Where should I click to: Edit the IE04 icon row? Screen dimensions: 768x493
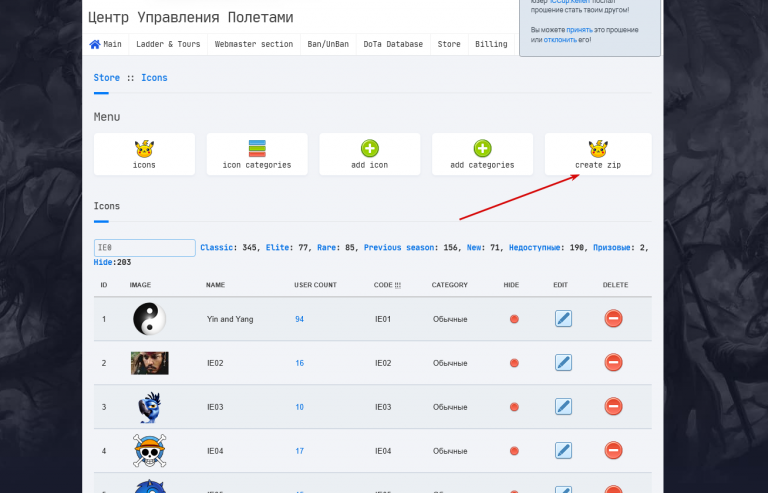(563, 450)
